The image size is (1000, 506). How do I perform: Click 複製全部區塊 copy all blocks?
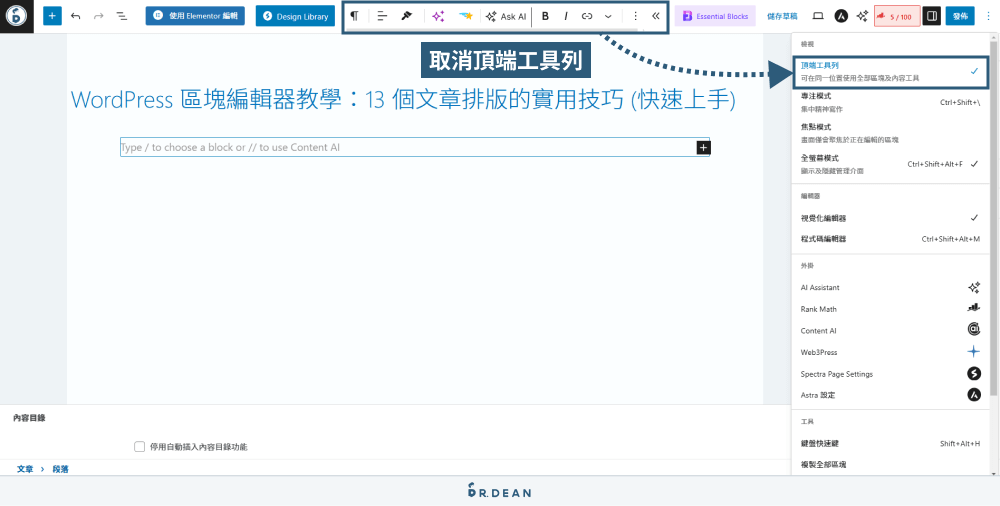(890, 465)
